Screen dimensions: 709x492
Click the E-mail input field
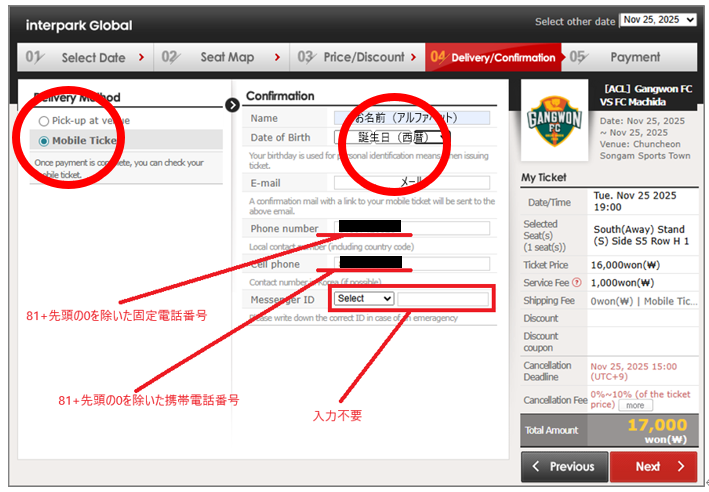[411, 182]
